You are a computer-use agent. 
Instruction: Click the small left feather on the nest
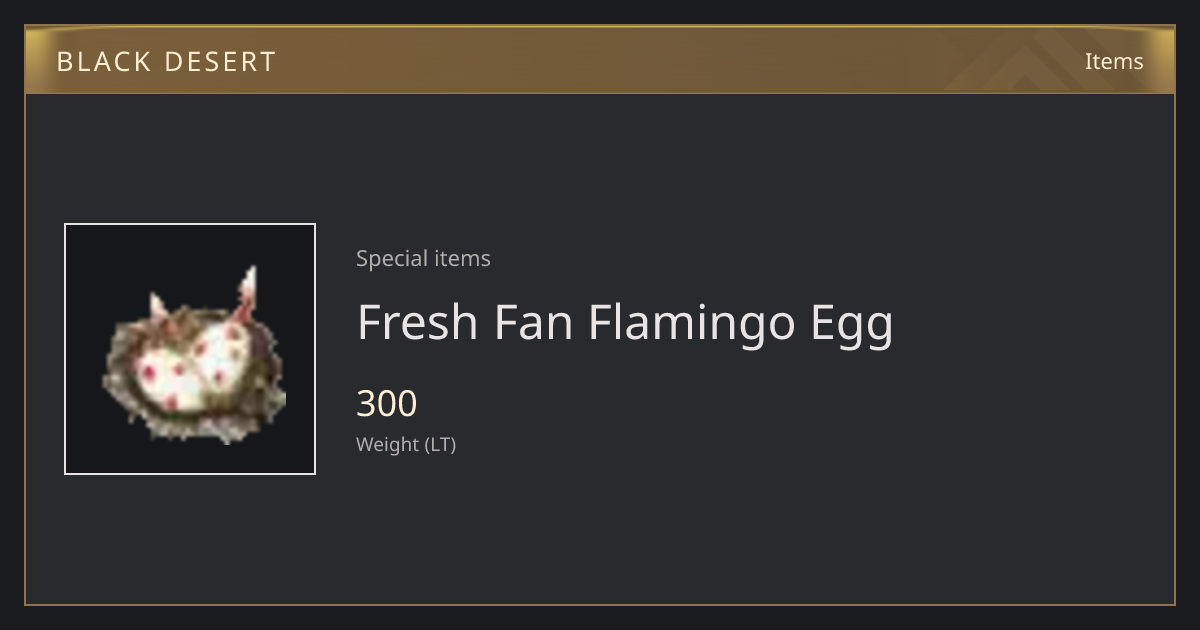(159, 304)
